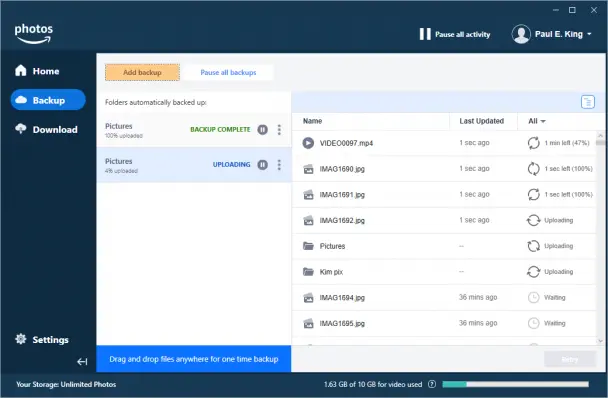Click the file list scrollbar up arrow
608x398 pixels.
click(600, 135)
